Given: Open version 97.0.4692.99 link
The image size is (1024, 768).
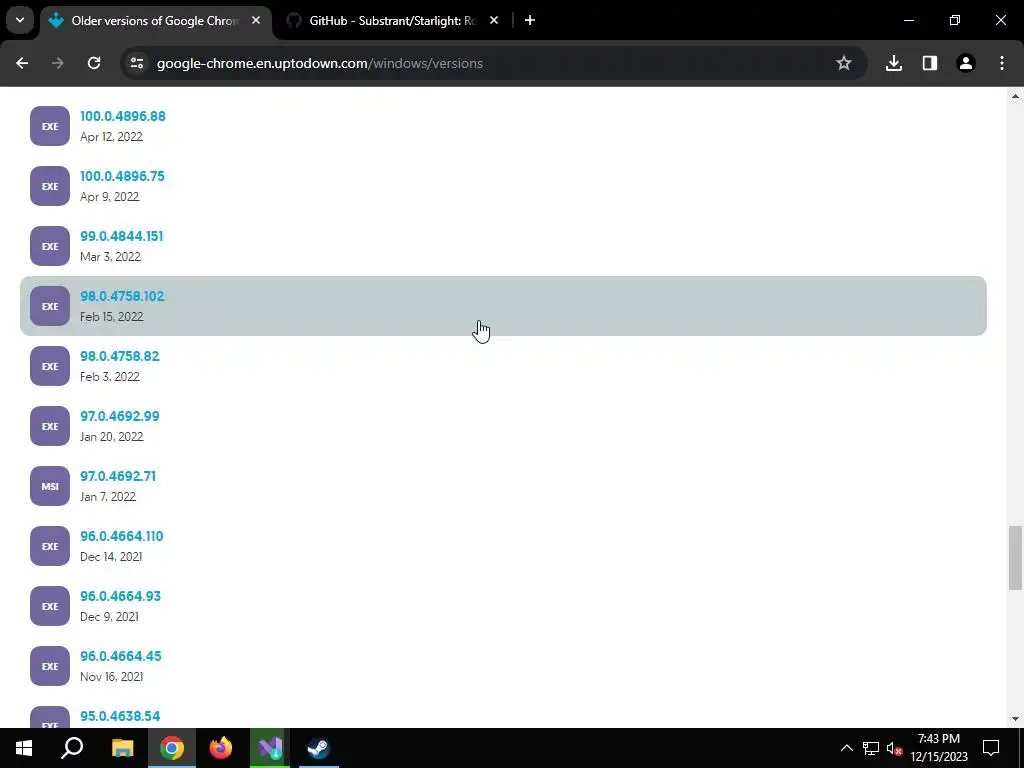Looking at the screenshot, I should point(120,417).
